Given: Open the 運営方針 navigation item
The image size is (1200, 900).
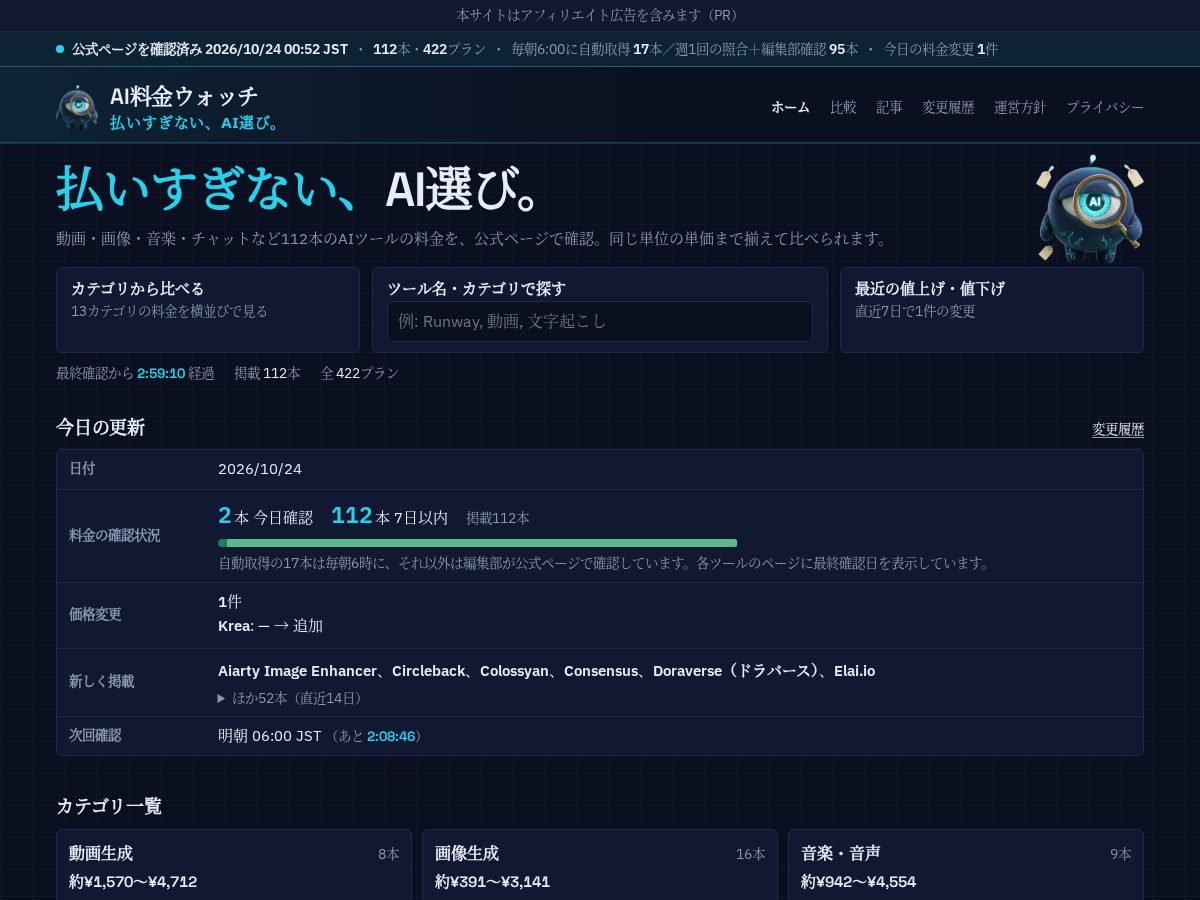Looking at the screenshot, I should pos(1020,107).
